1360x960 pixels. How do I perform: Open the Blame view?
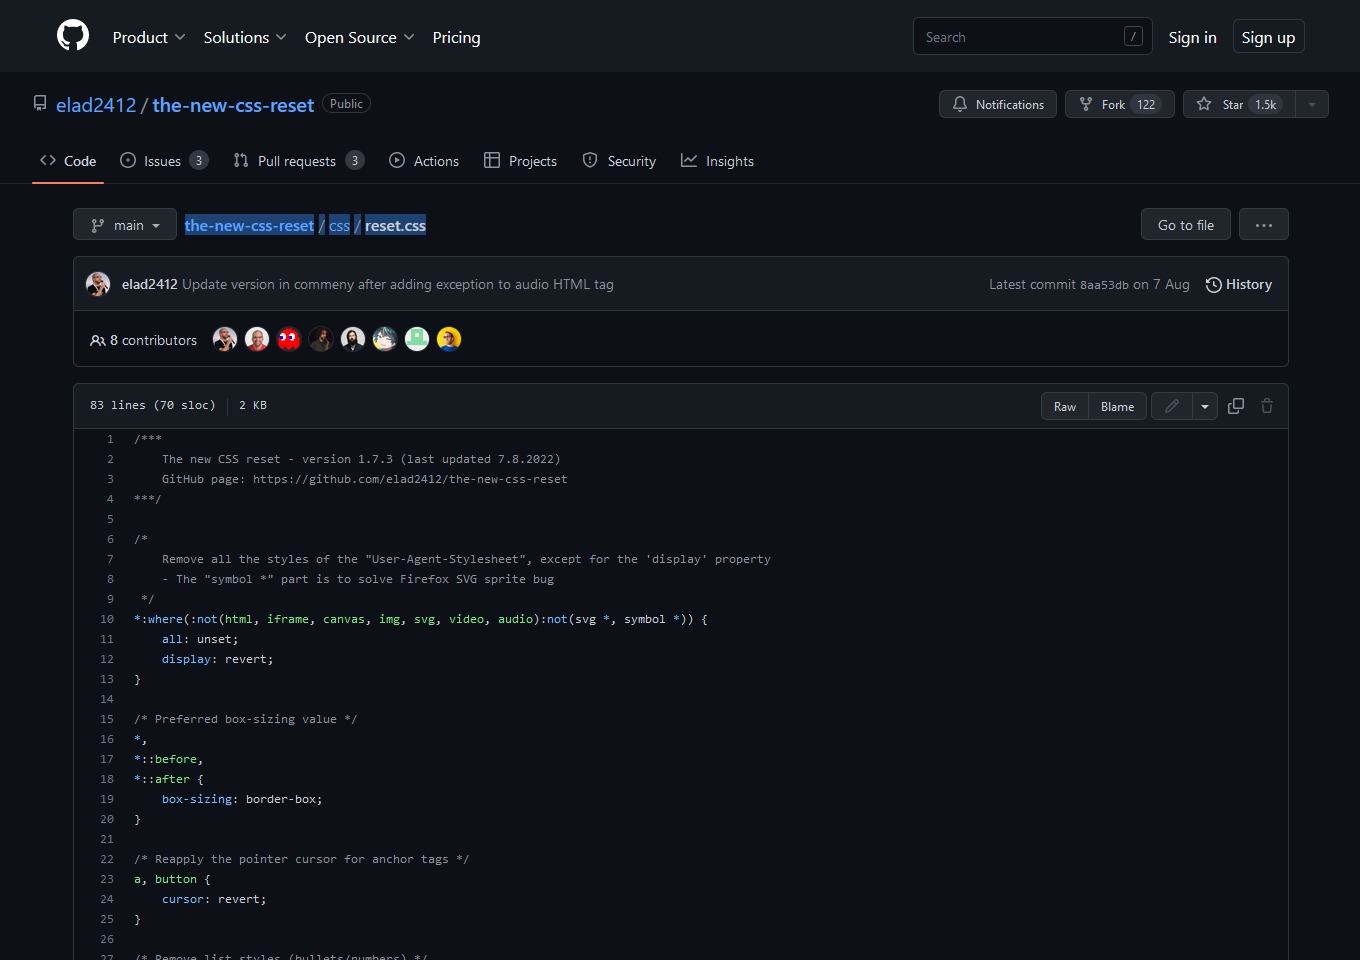click(x=1117, y=406)
